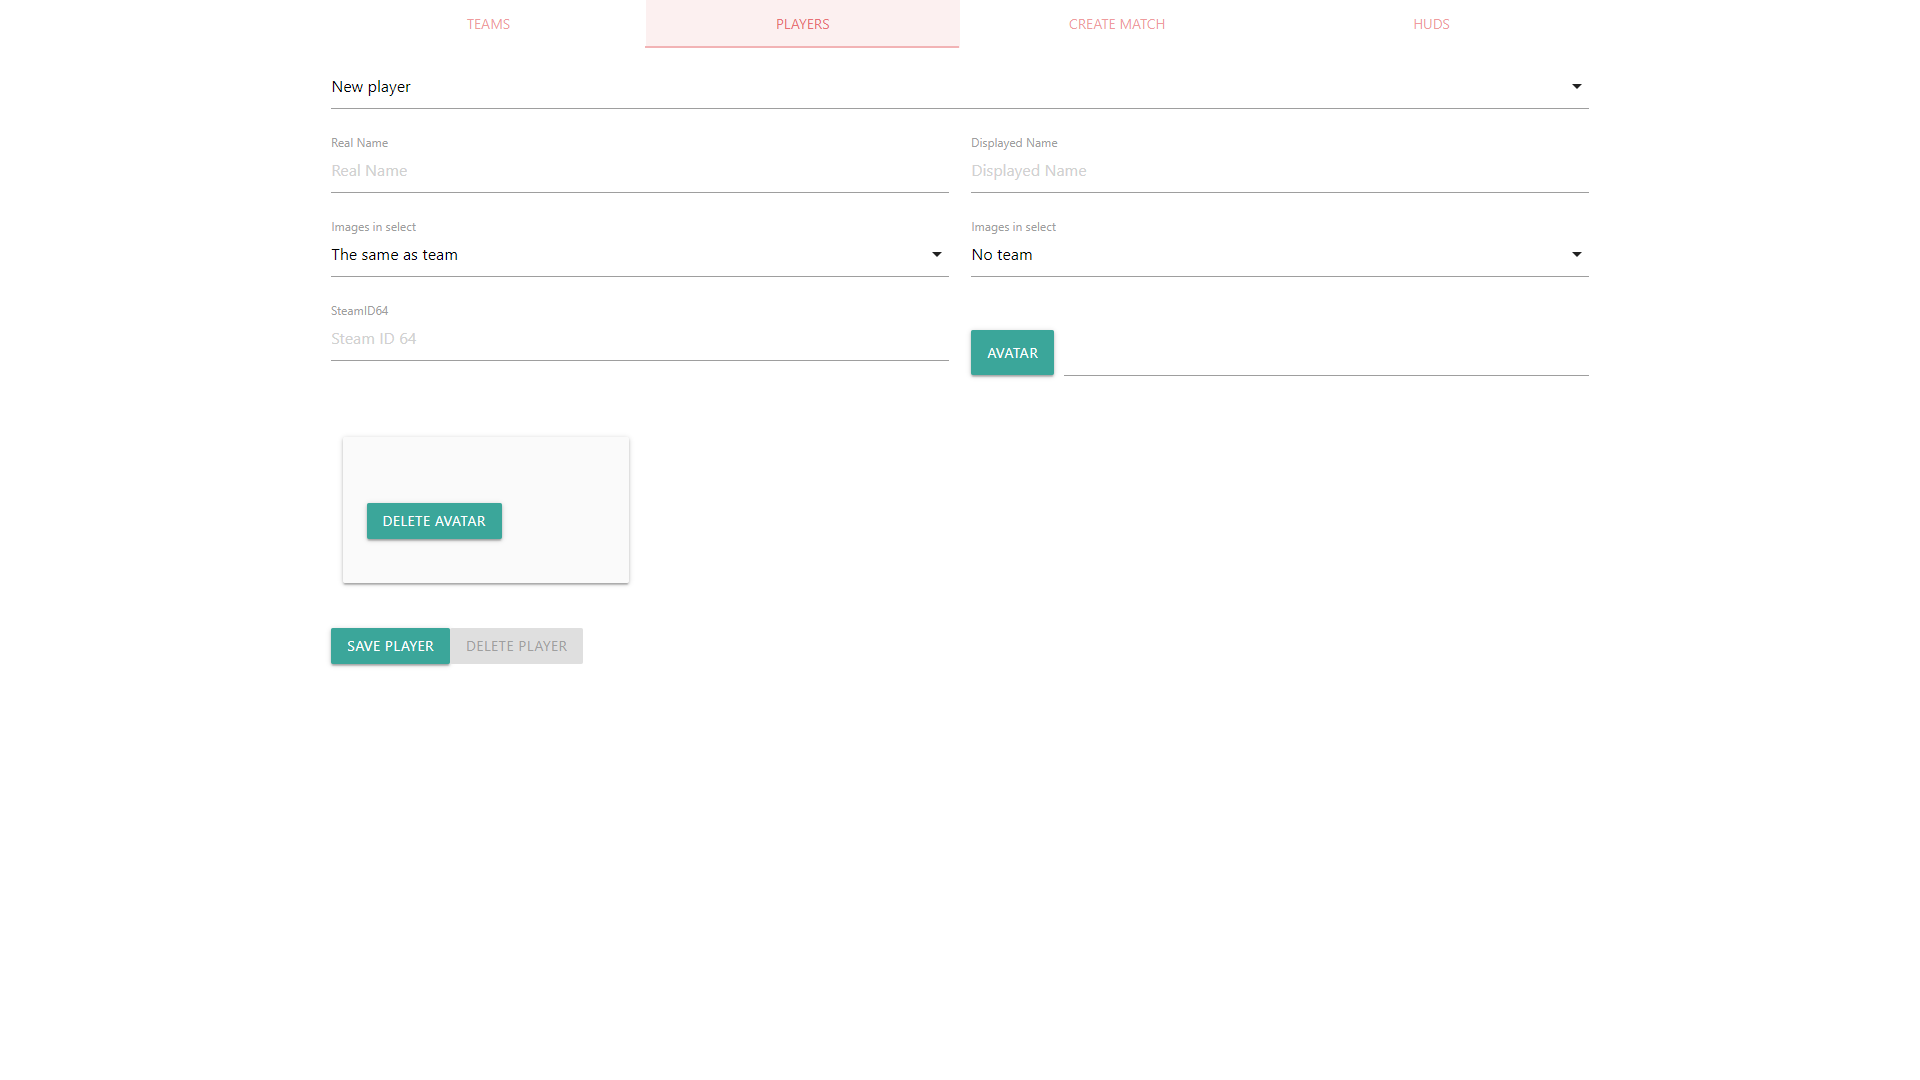
Task: Click the caret icon of 'The same as team'
Action: 936,255
